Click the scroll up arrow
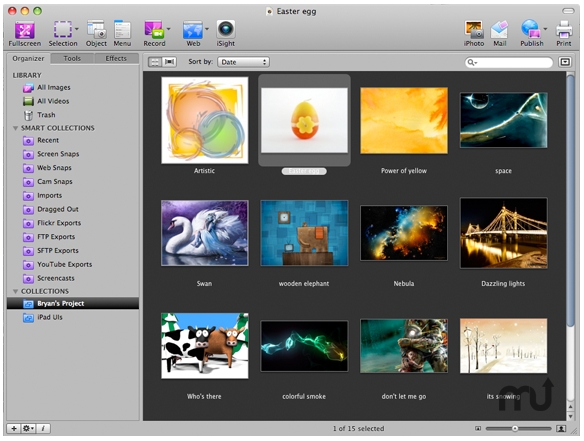The image size is (584, 441). (x=570, y=407)
